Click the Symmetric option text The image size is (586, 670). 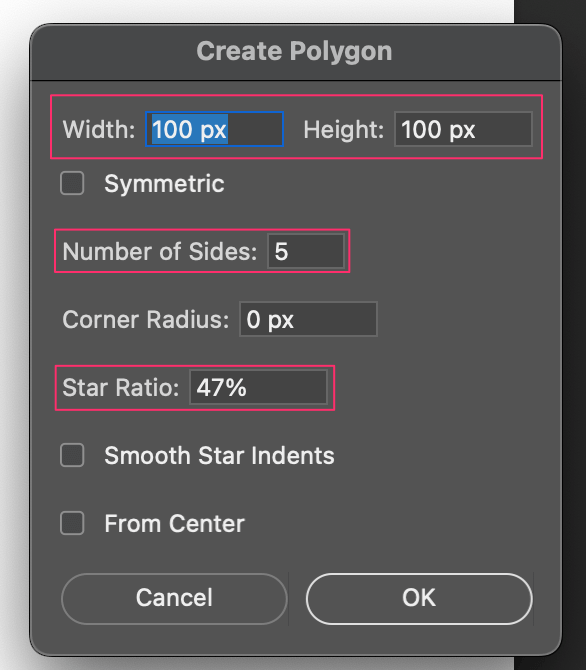coord(164,184)
